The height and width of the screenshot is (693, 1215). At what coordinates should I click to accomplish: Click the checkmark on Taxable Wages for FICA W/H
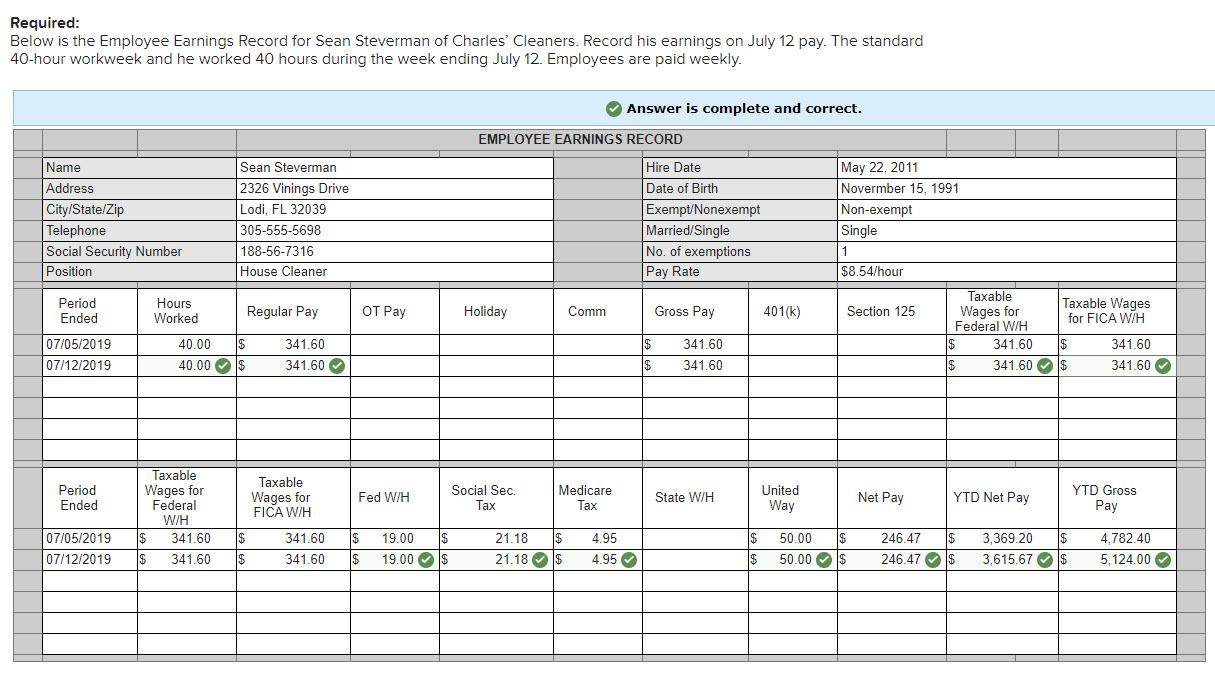tap(1161, 365)
